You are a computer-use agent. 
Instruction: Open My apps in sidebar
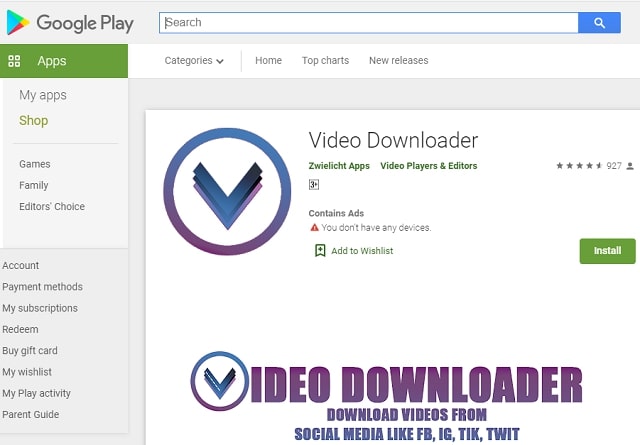click(x=43, y=95)
